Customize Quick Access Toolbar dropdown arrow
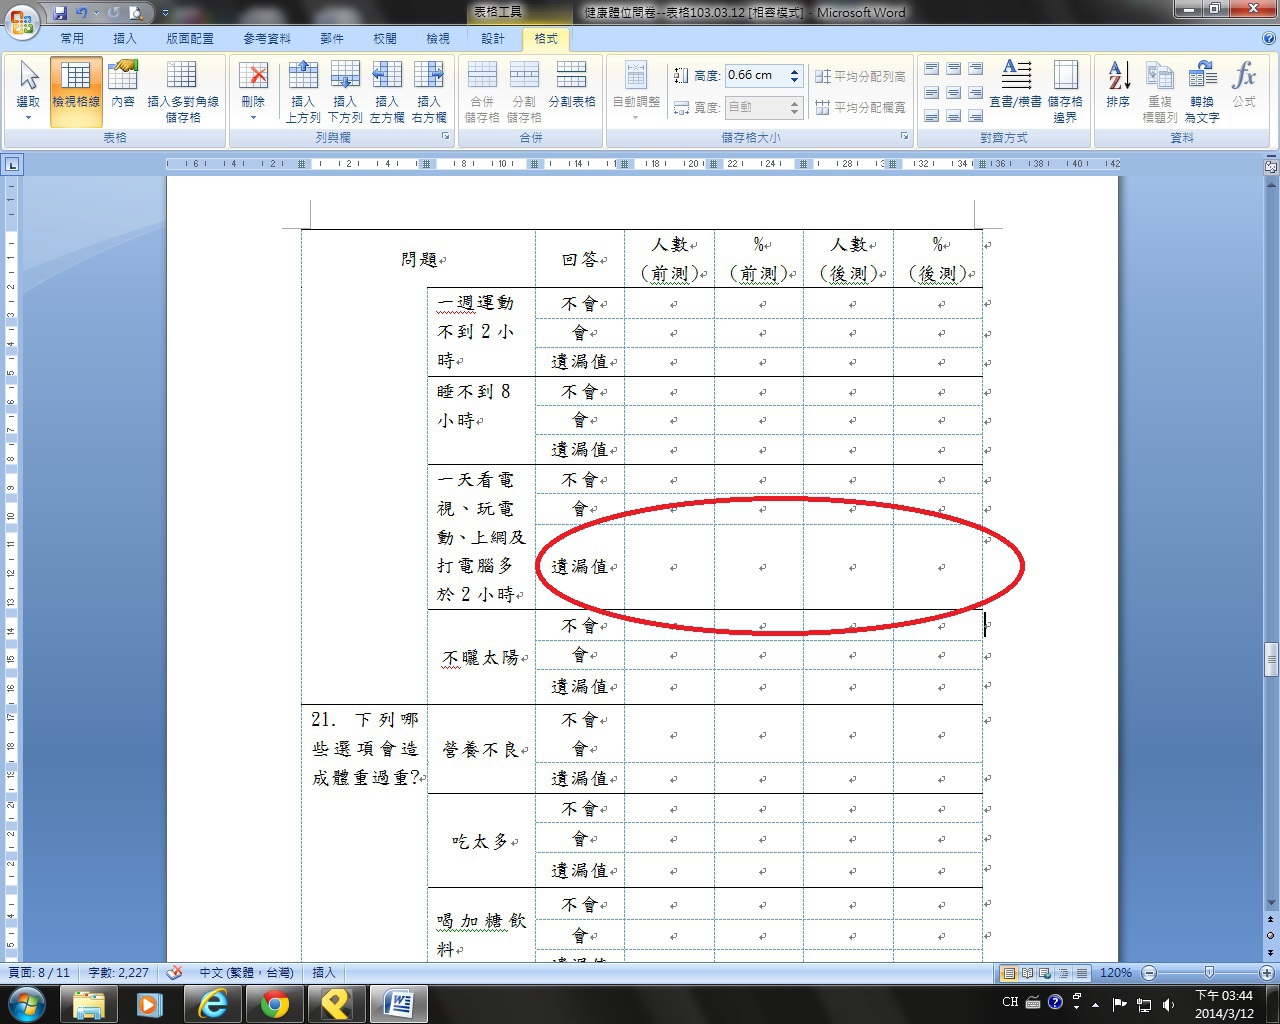Image resolution: width=1280 pixels, height=1024 pixels. click(x=165, y=13)
